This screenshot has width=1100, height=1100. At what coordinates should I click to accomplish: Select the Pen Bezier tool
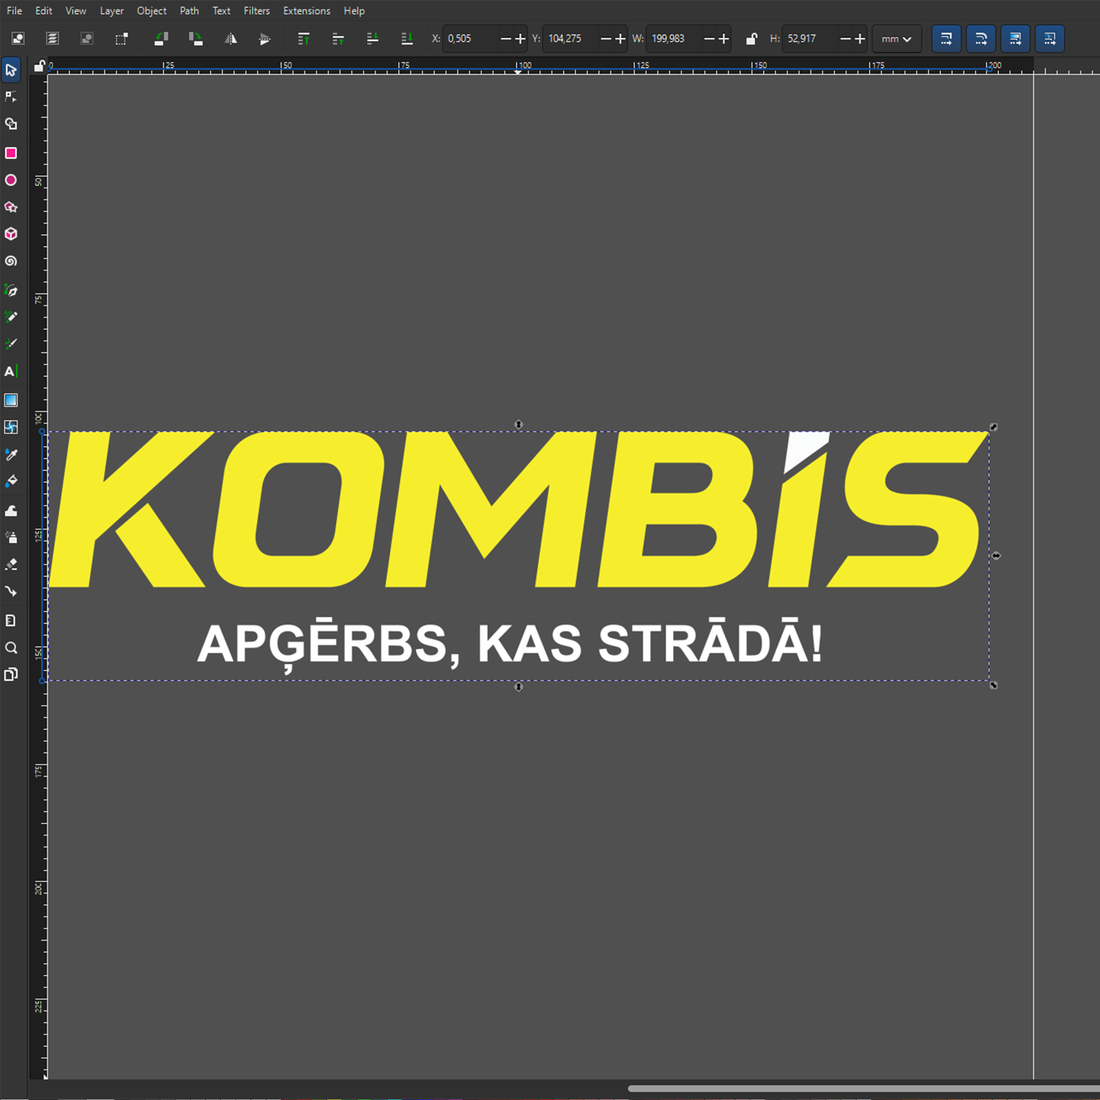(11, 290)
